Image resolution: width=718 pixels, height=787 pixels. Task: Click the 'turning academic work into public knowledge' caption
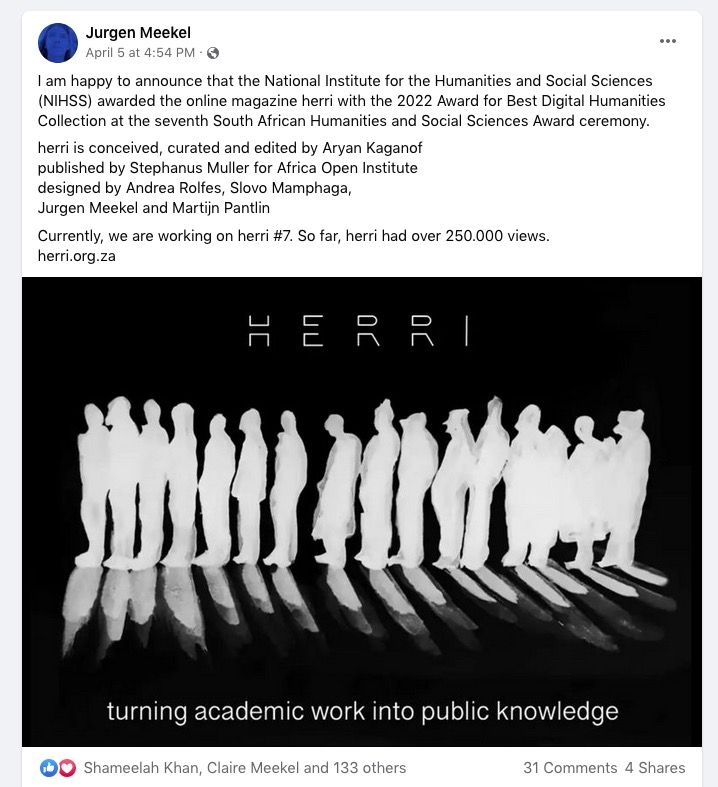[362, 712]
